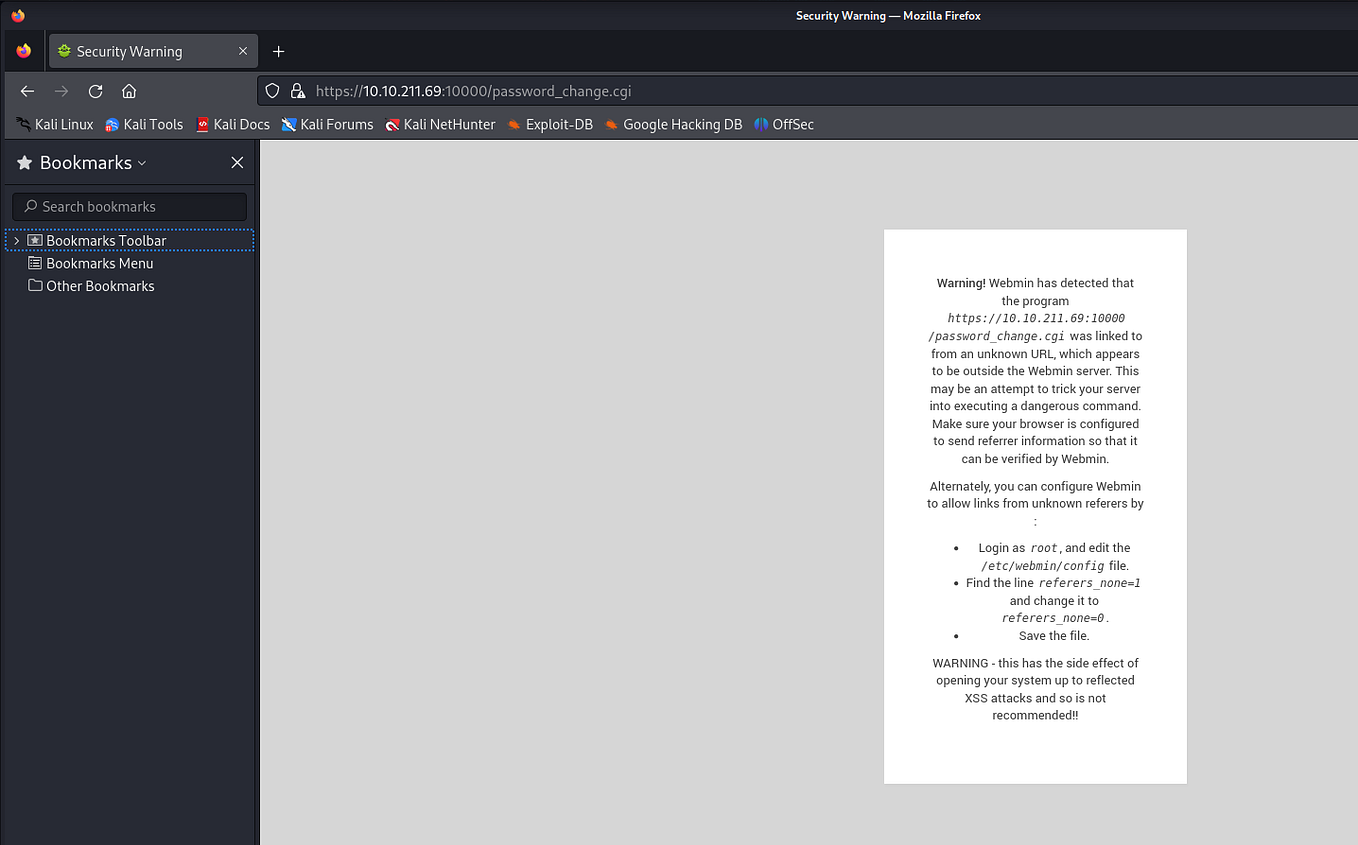The width and height of the screenshot is (1358, 845).
Task: Open the Google Hacking DB bookmark
Action: coord(673,124)
